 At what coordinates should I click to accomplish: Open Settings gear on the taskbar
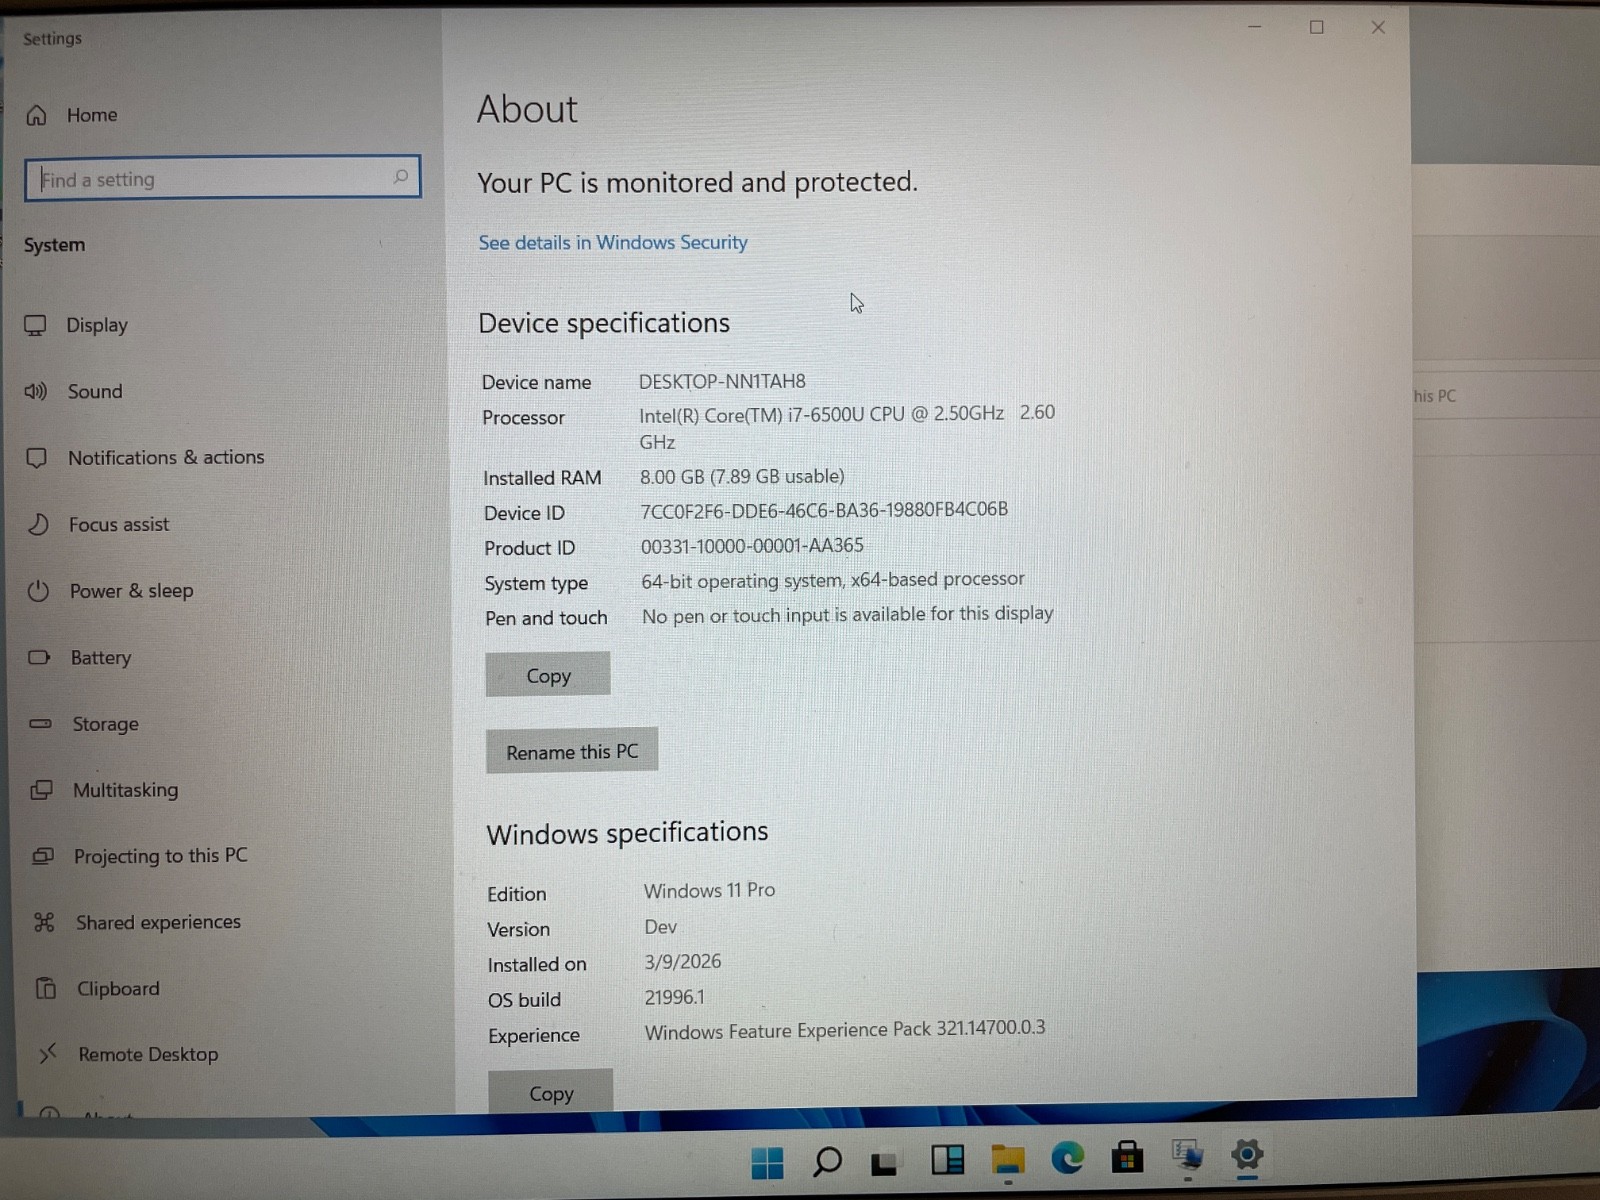[x=1247, y=1155]
